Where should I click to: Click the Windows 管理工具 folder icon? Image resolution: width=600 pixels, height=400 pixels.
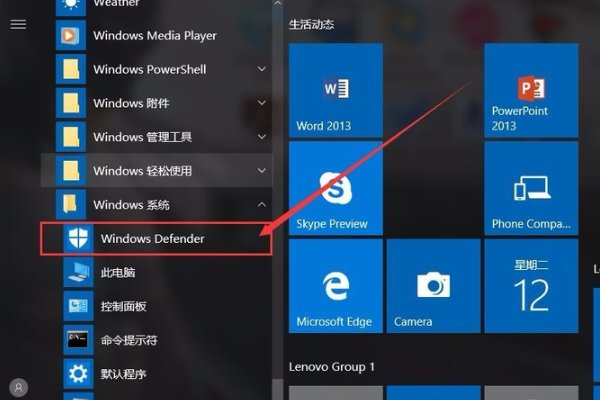pyautogui.click(x=71, y=137)
